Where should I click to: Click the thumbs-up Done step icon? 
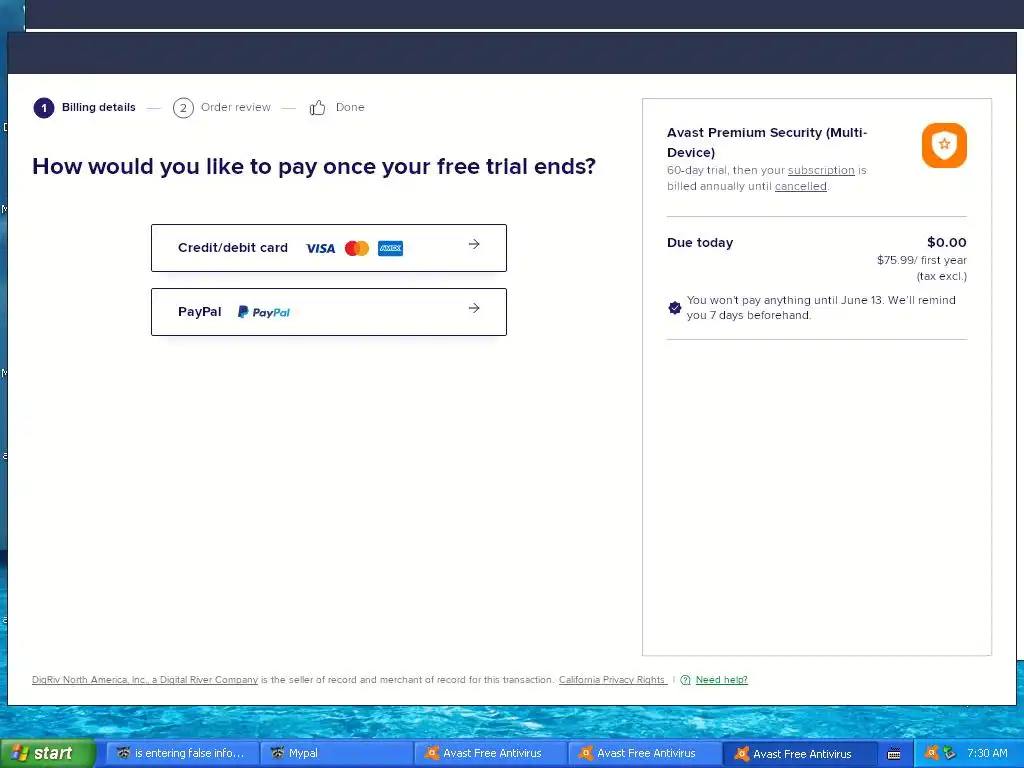tap(317, 108)
